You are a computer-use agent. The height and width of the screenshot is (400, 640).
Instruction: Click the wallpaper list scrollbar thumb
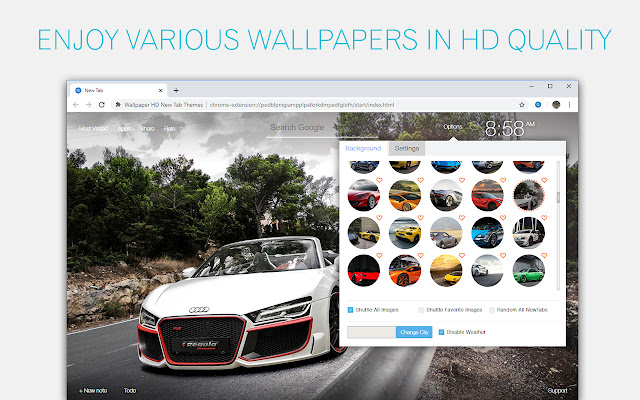tap(558, 197)
